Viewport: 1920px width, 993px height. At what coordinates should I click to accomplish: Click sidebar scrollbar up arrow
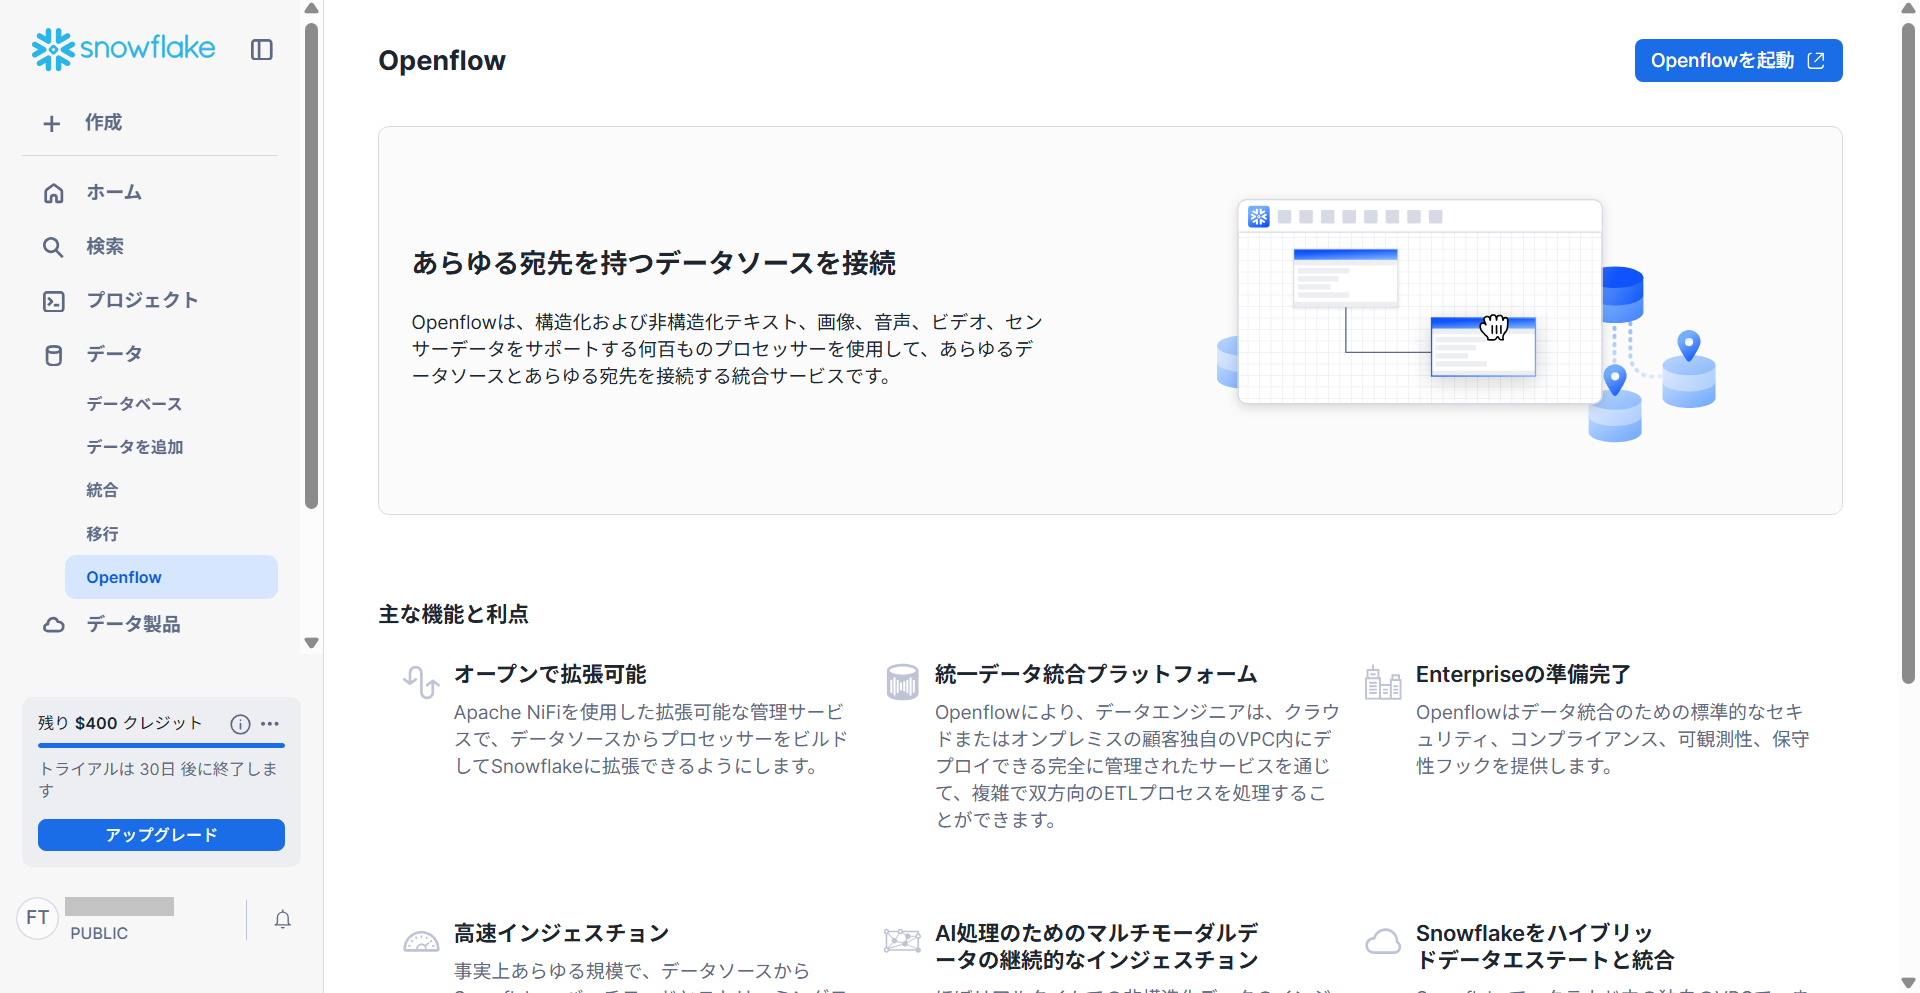click(311, 8)
